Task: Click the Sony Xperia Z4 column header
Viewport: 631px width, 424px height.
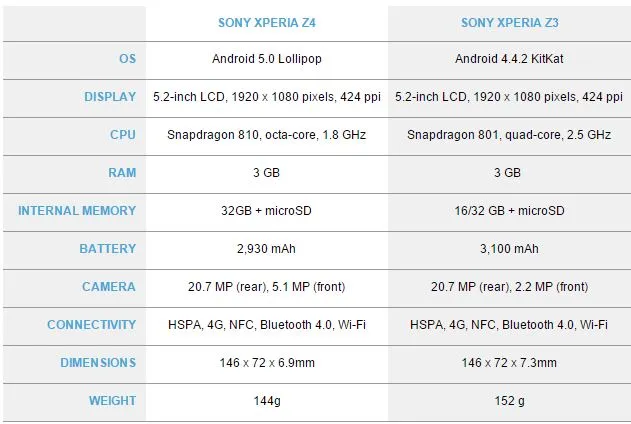Action: point(266,22)
